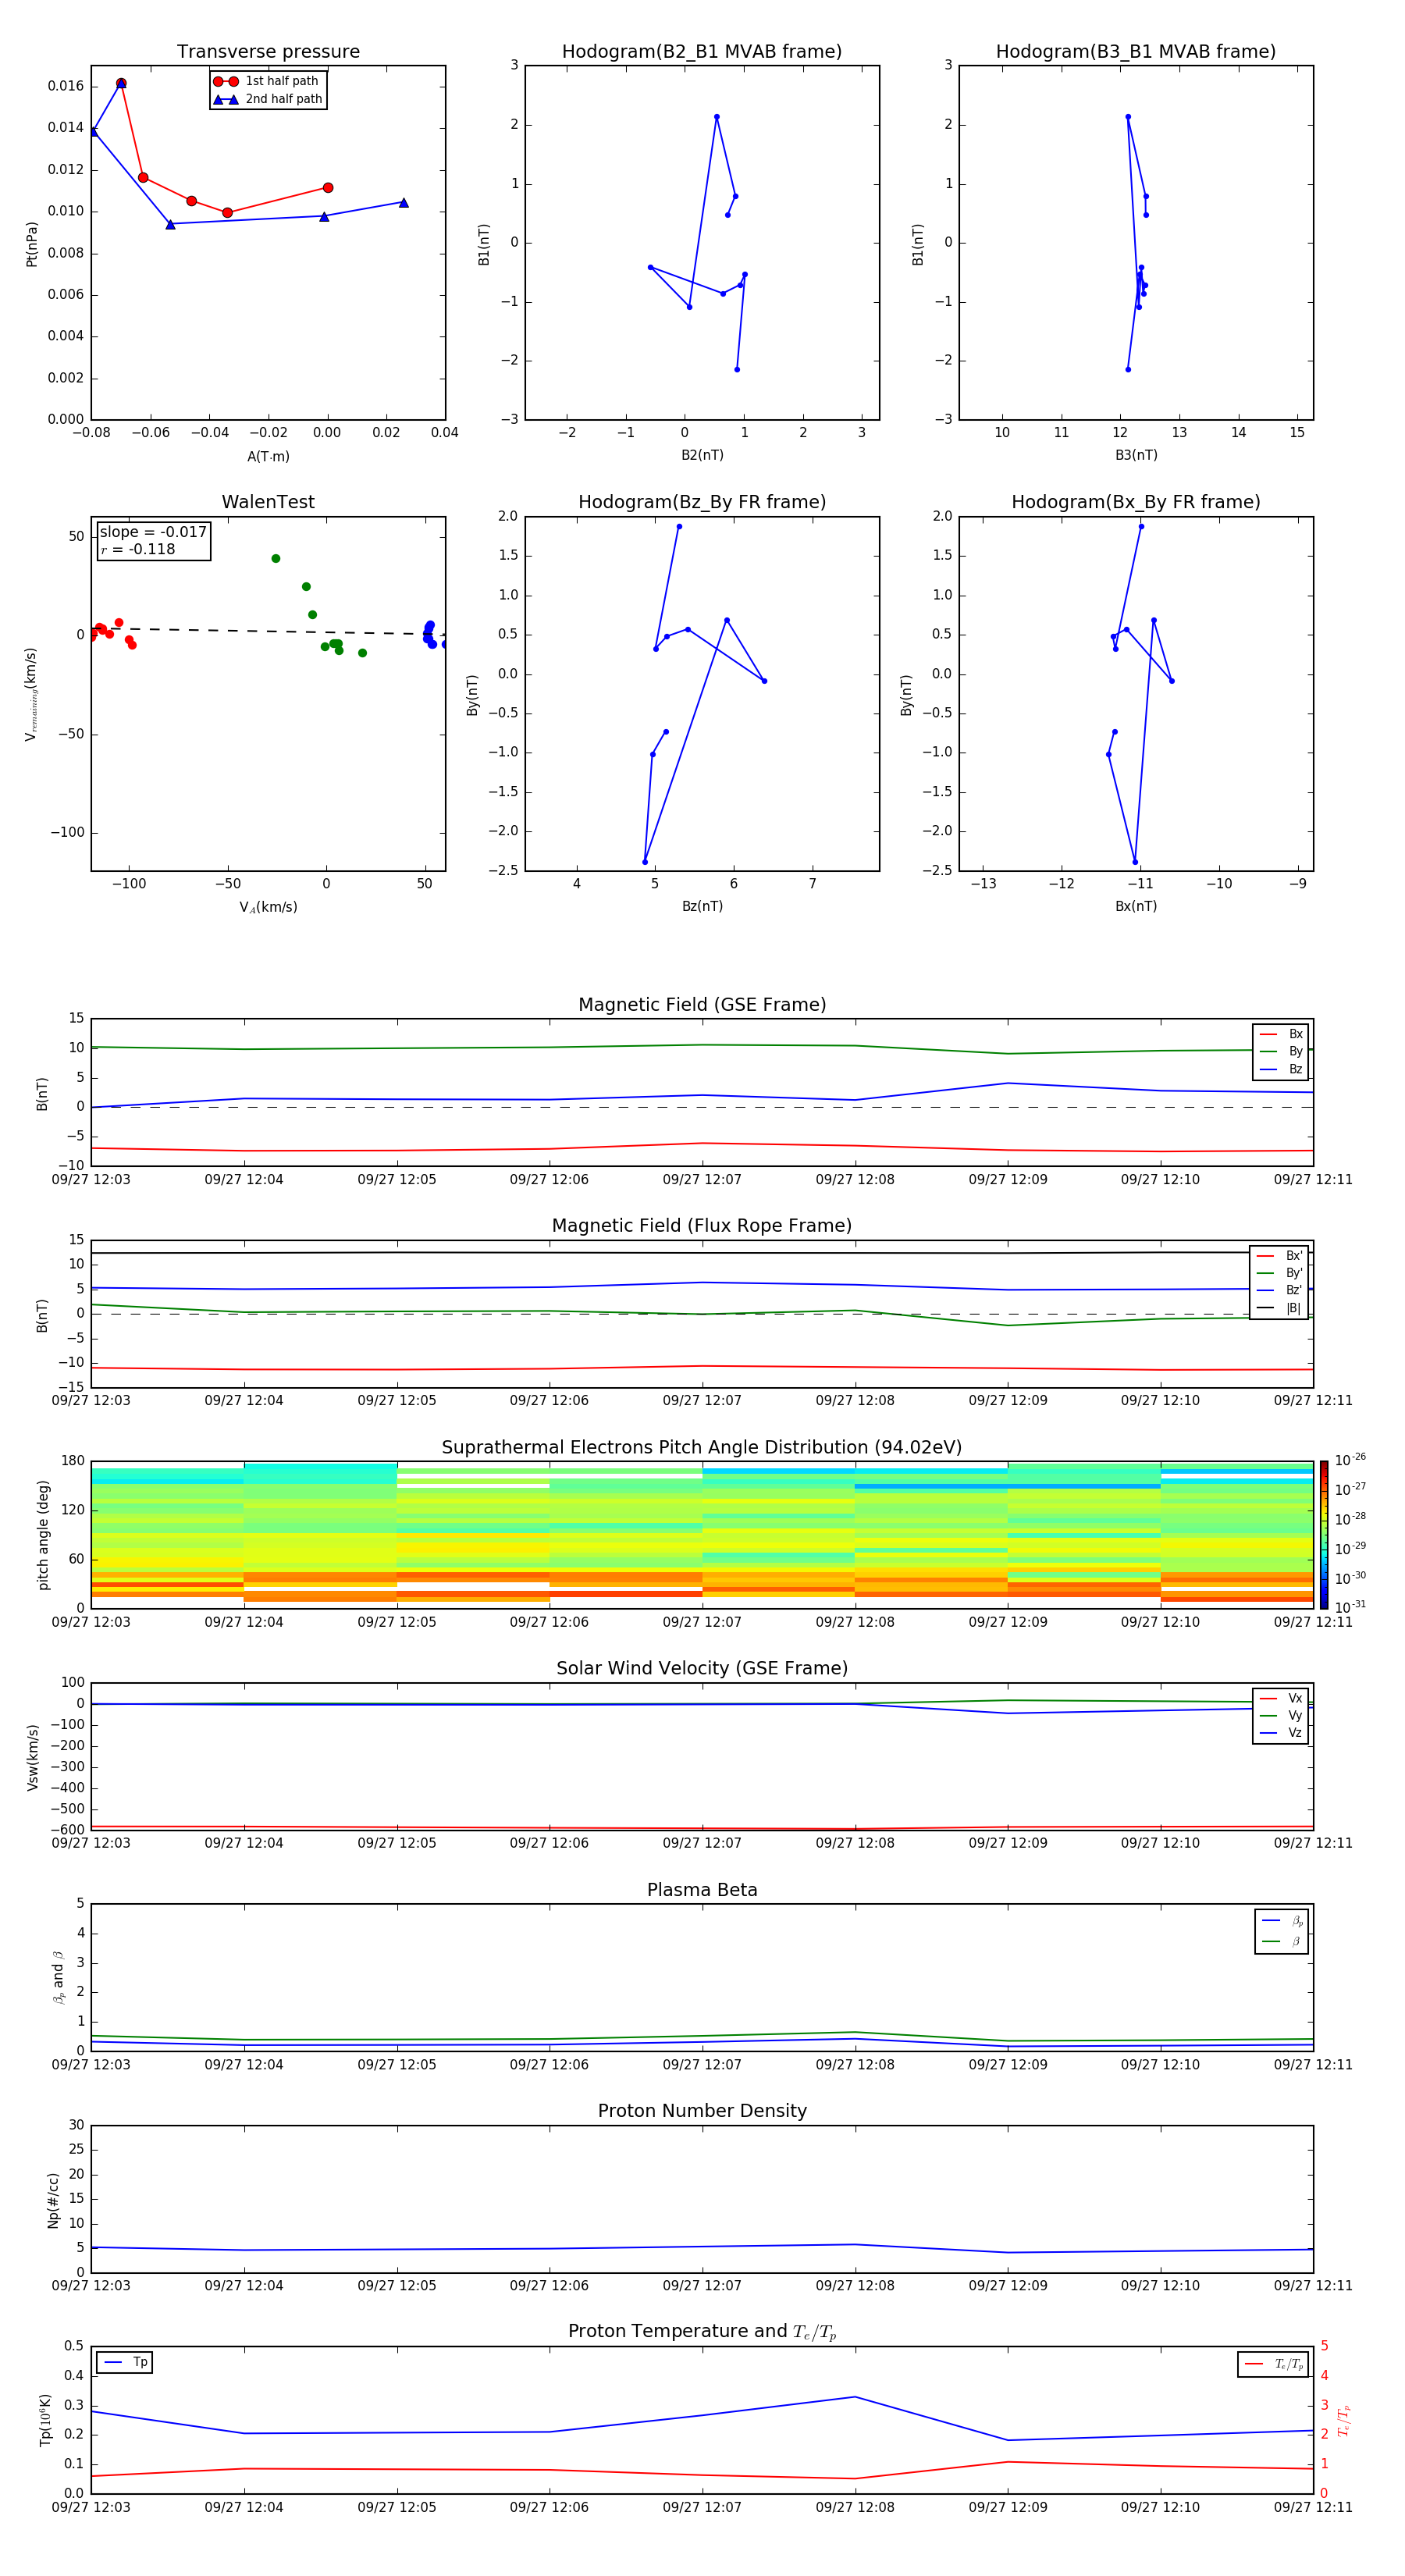This screenshot has width=1405, height=2576.
Task: Click the βp legend entry in Plasma Beta
Action: pyautogui.click(x=1282, y=1920)
